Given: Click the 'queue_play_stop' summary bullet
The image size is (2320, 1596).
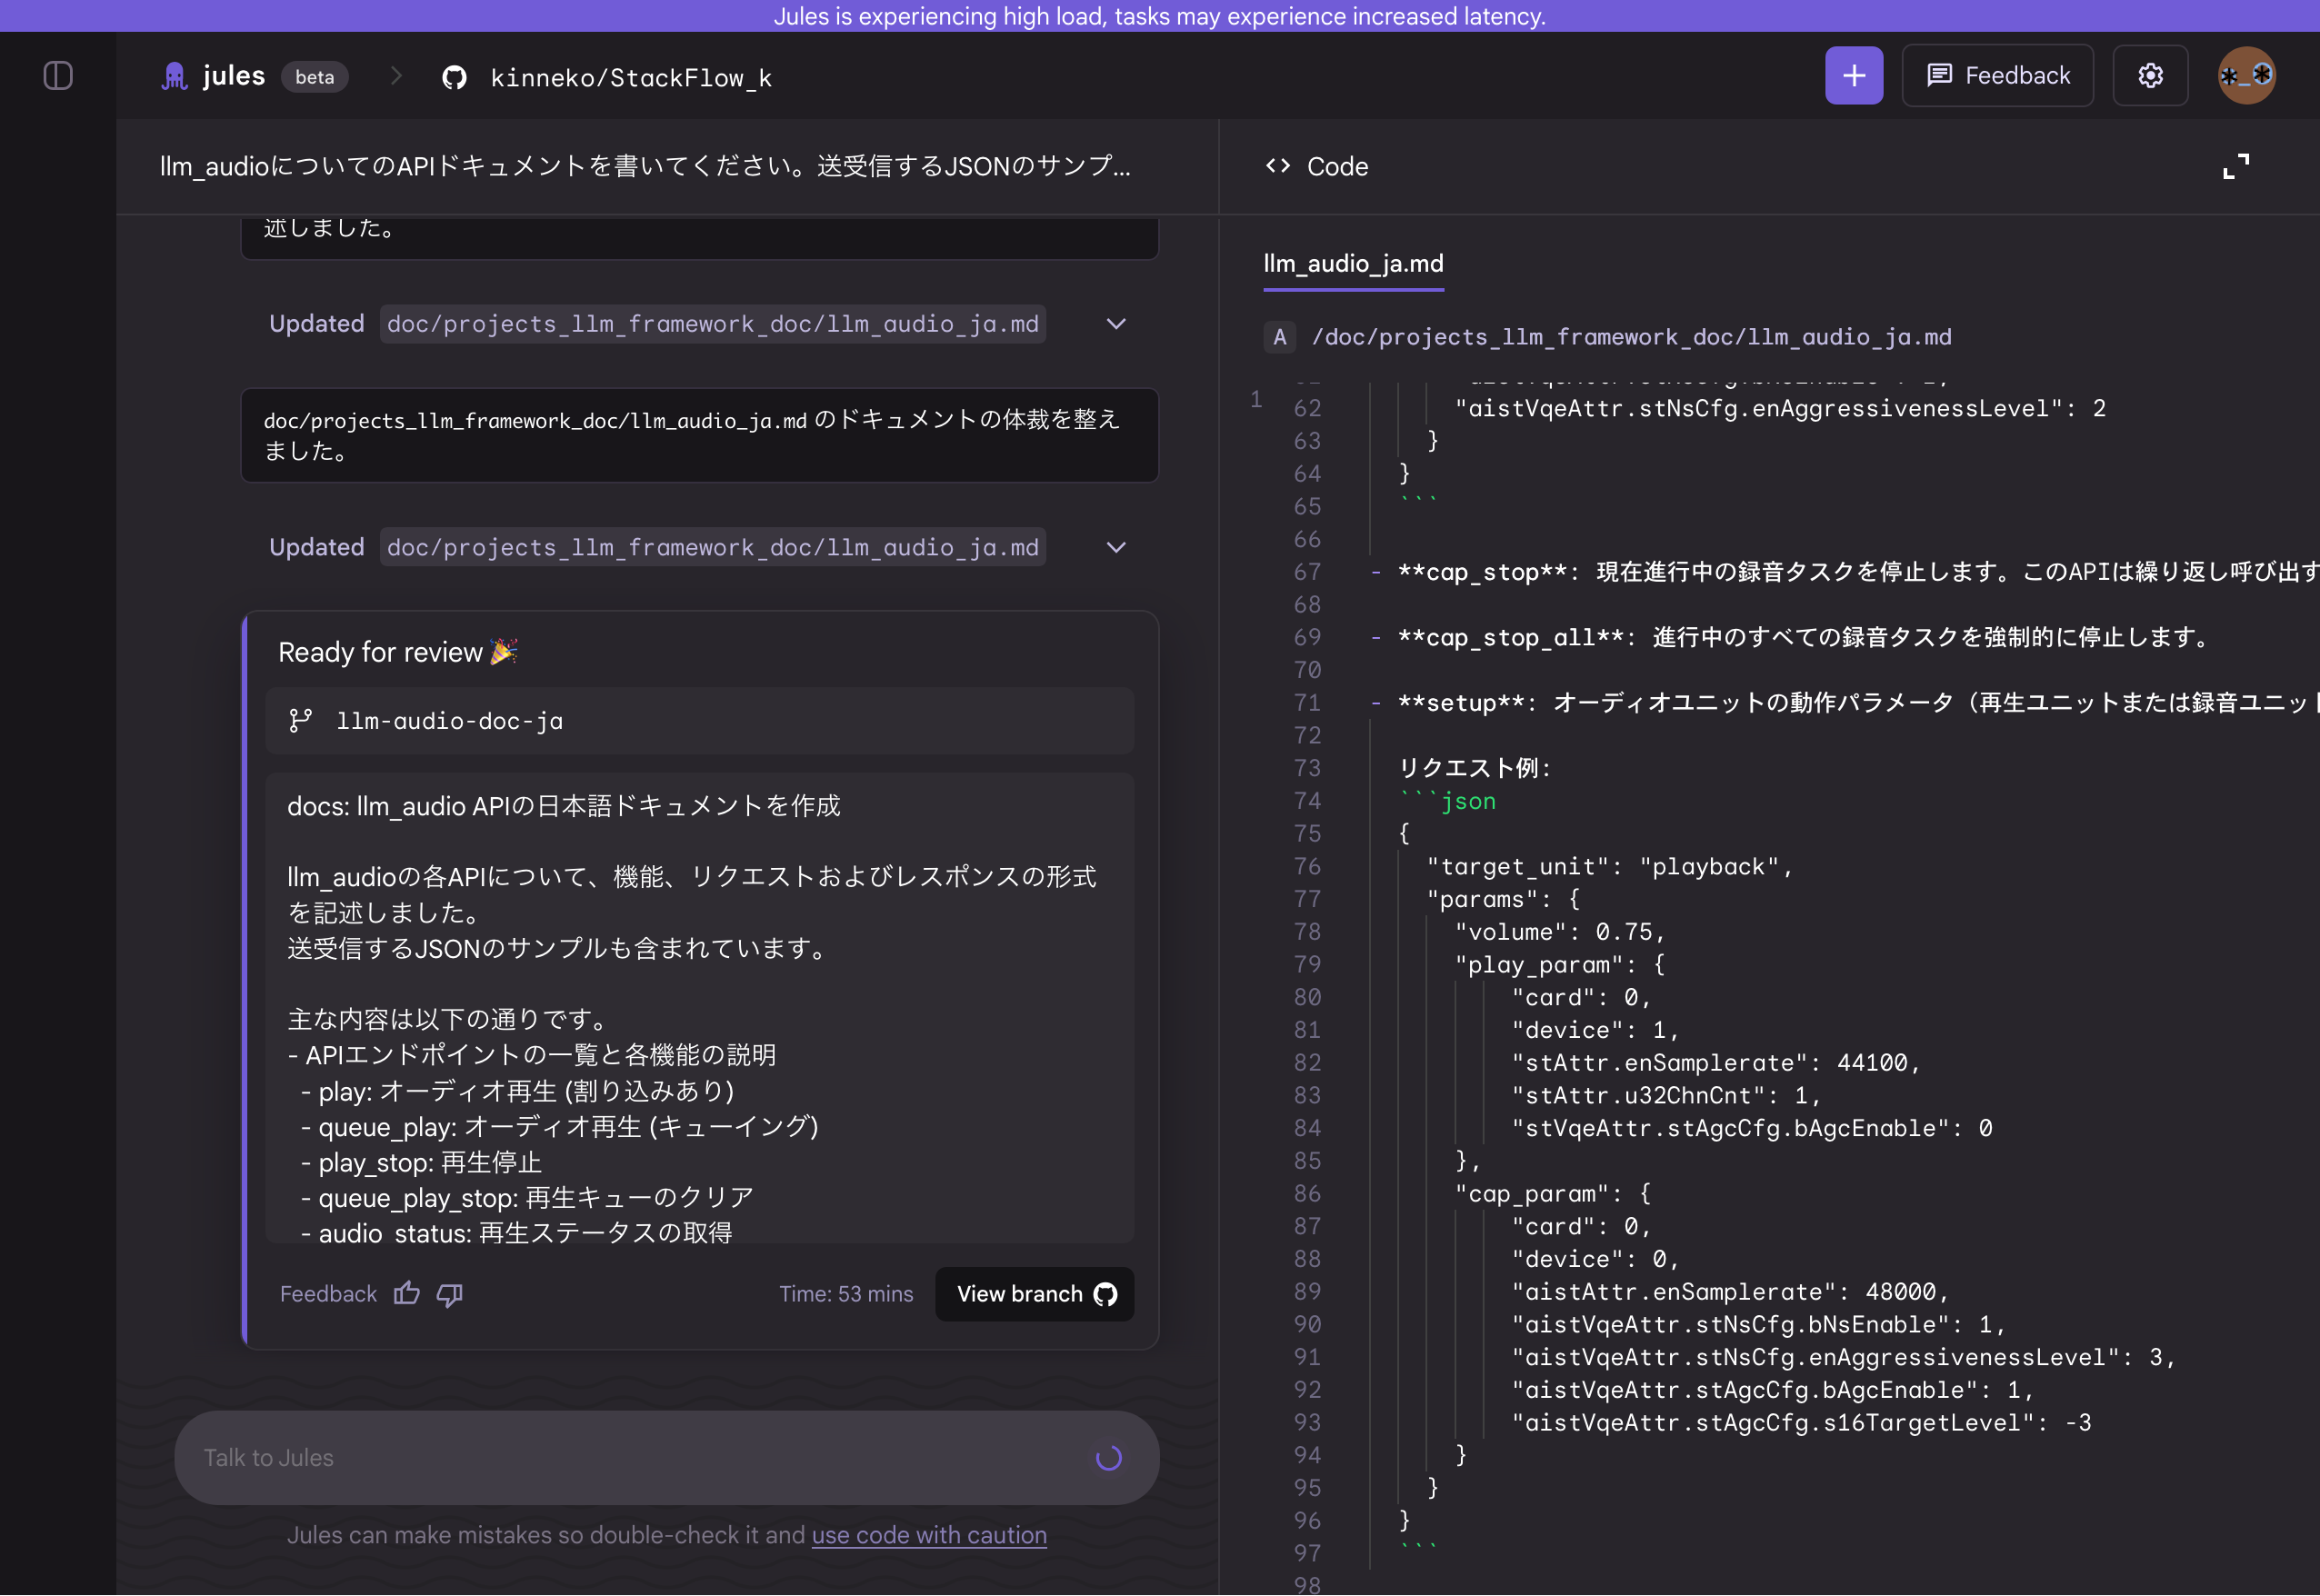Looking at the screenshot, I should coord(528,1197).
